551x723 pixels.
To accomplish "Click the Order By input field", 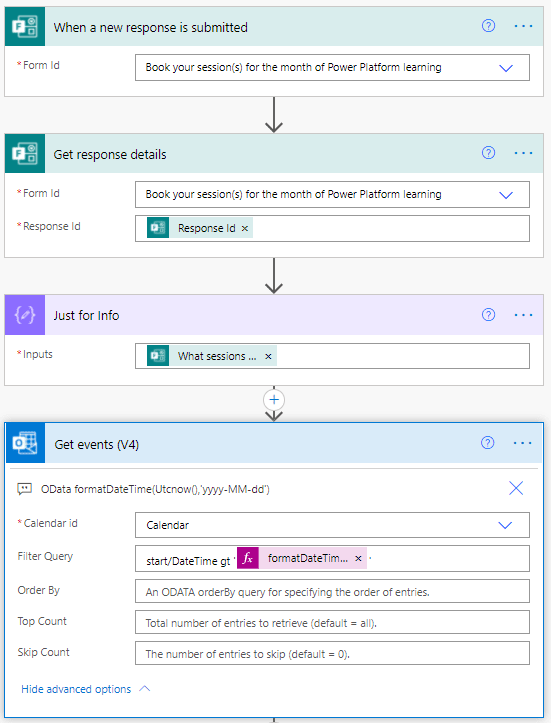I will click(x=332, y=591).
